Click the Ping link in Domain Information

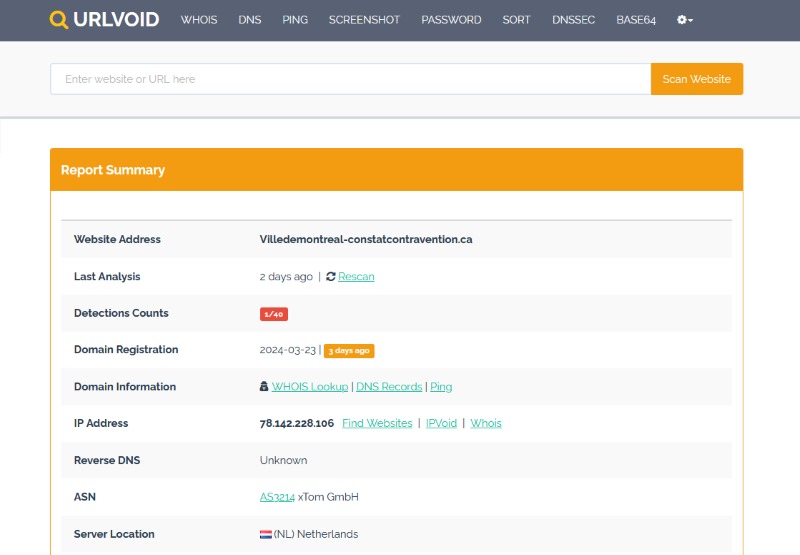pos(441,387)
